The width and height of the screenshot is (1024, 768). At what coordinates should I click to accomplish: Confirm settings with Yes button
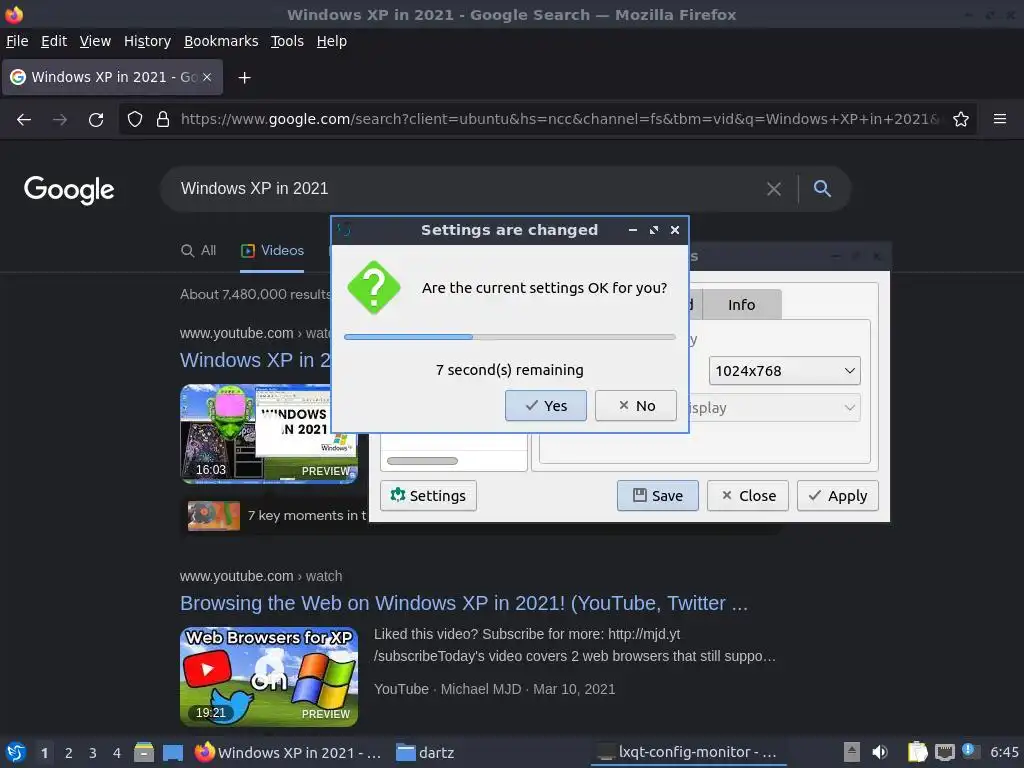click(x=546, y=406)
